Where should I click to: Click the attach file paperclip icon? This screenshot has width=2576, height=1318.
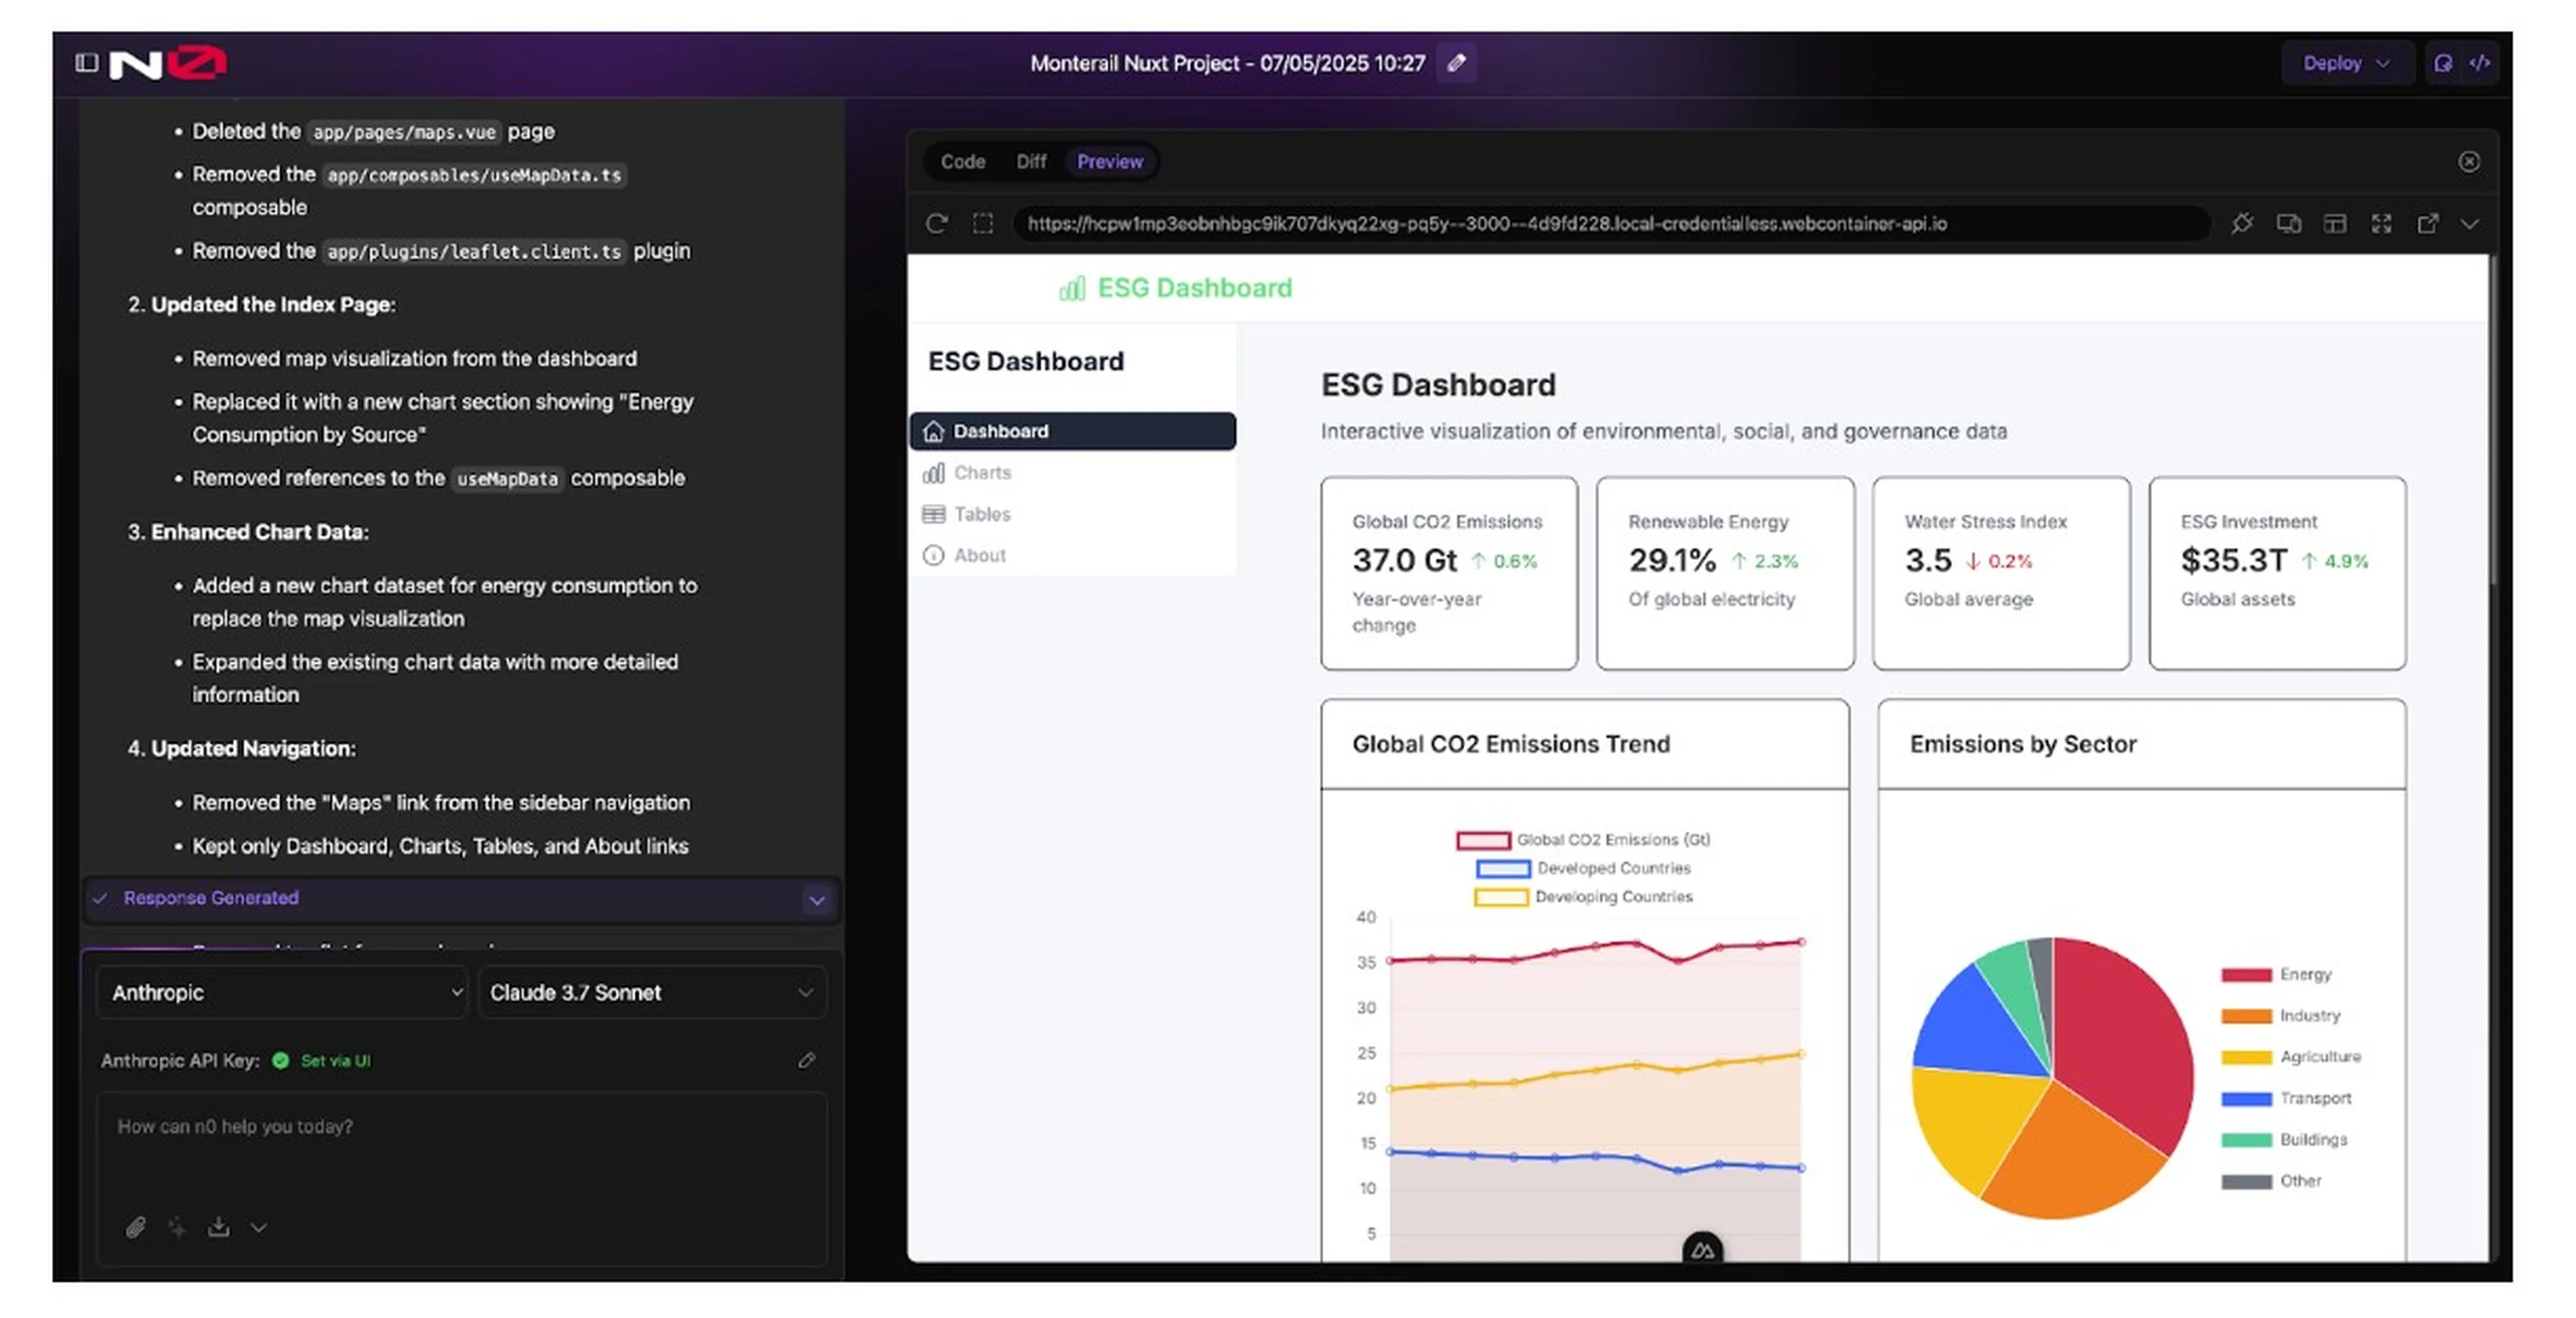[x=136, y=1226]
